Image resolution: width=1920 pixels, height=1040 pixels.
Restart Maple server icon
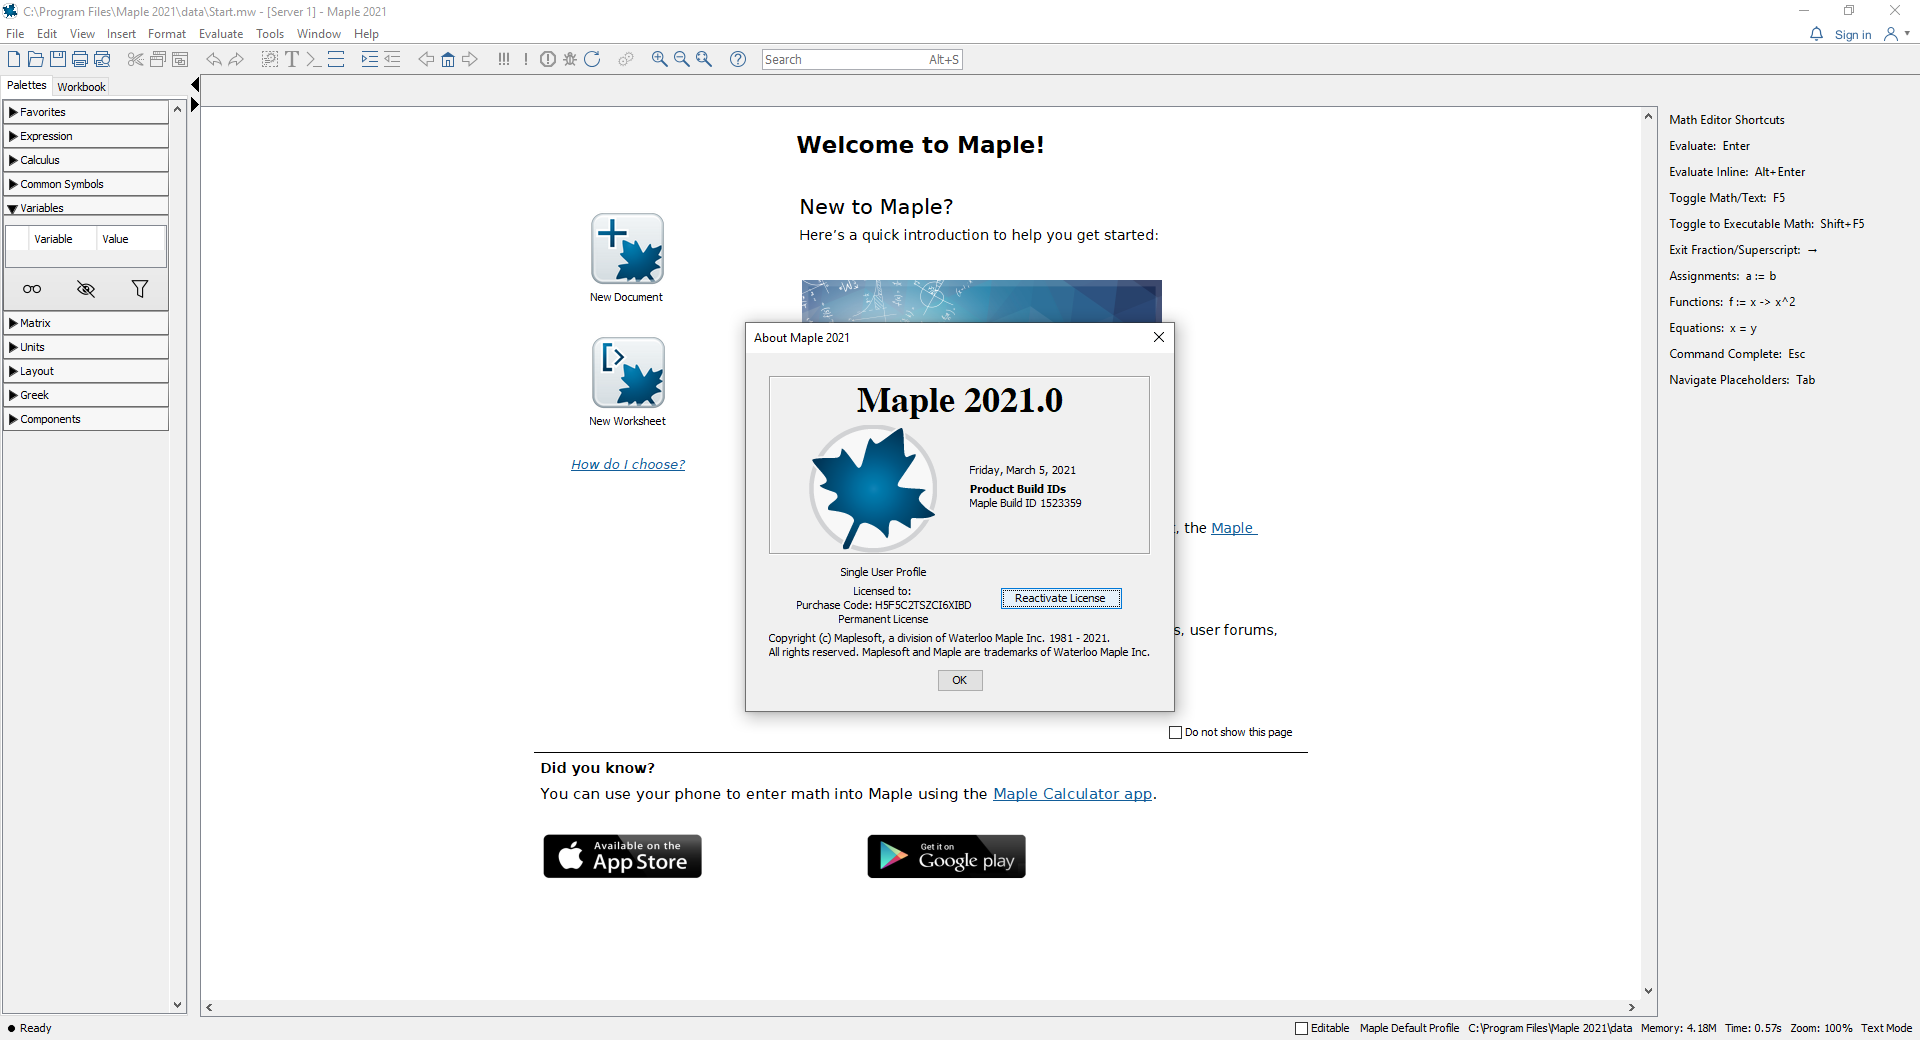pos(592,59)
